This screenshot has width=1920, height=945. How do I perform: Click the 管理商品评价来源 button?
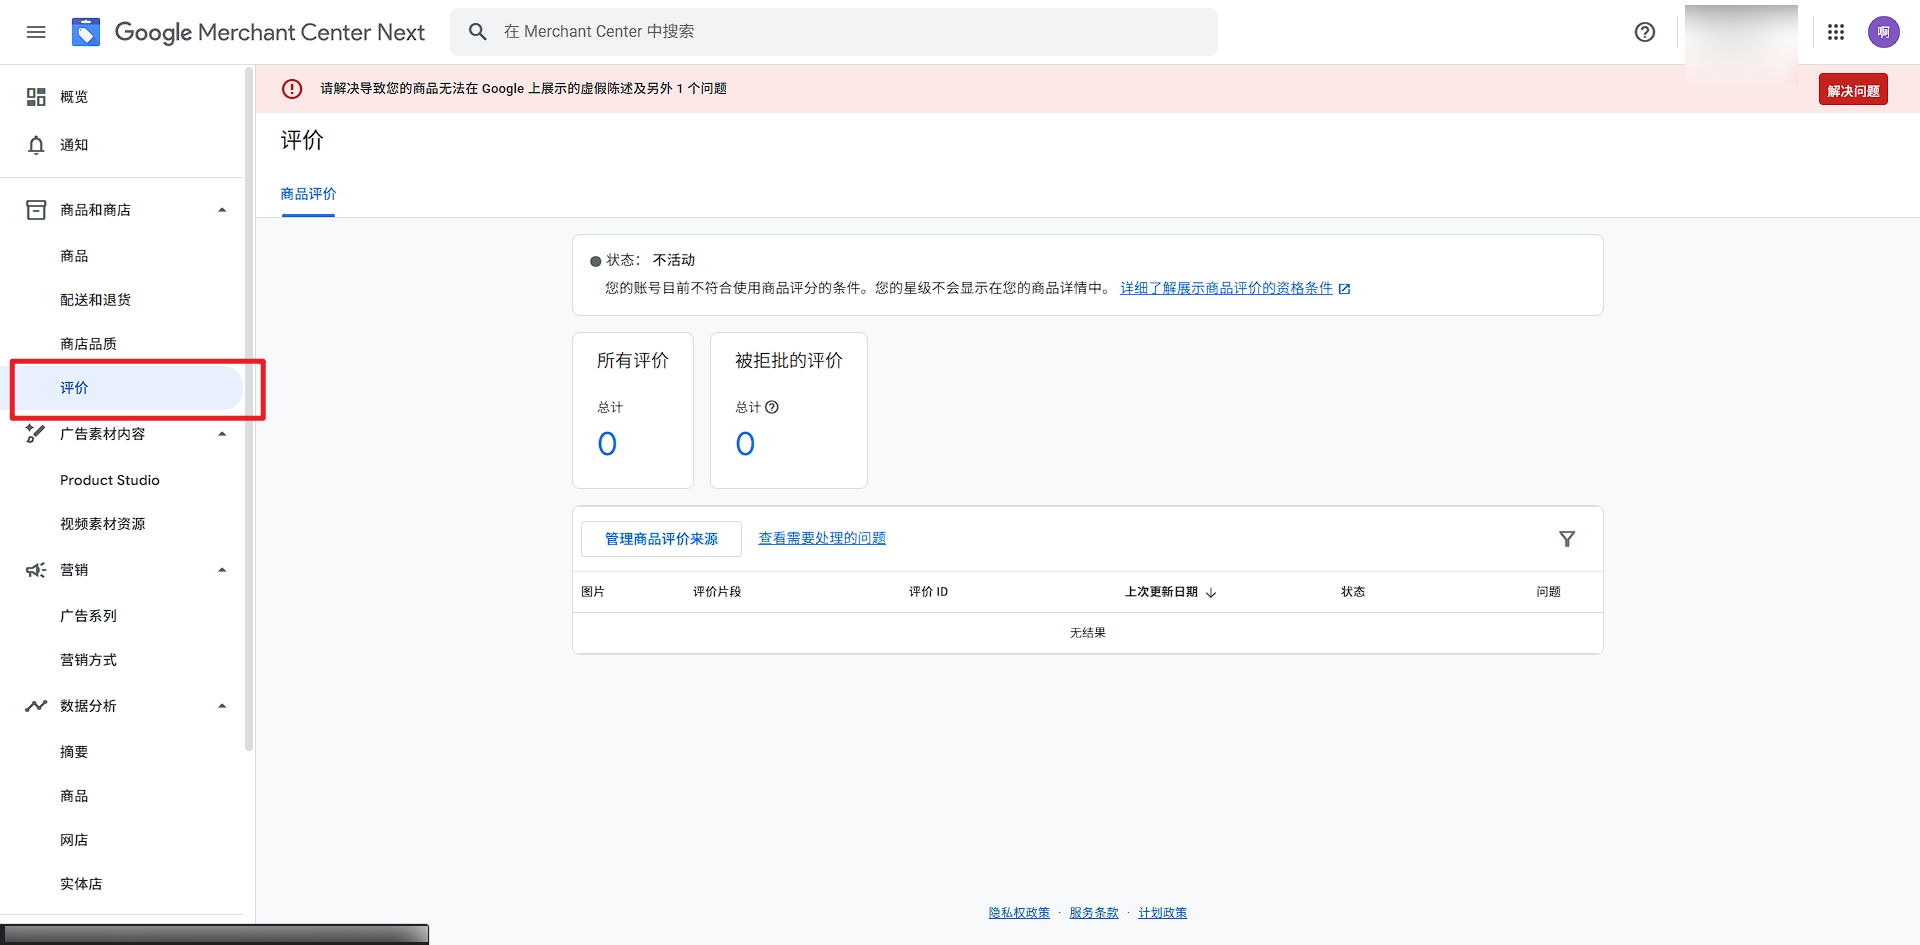(x=661, y=539)
